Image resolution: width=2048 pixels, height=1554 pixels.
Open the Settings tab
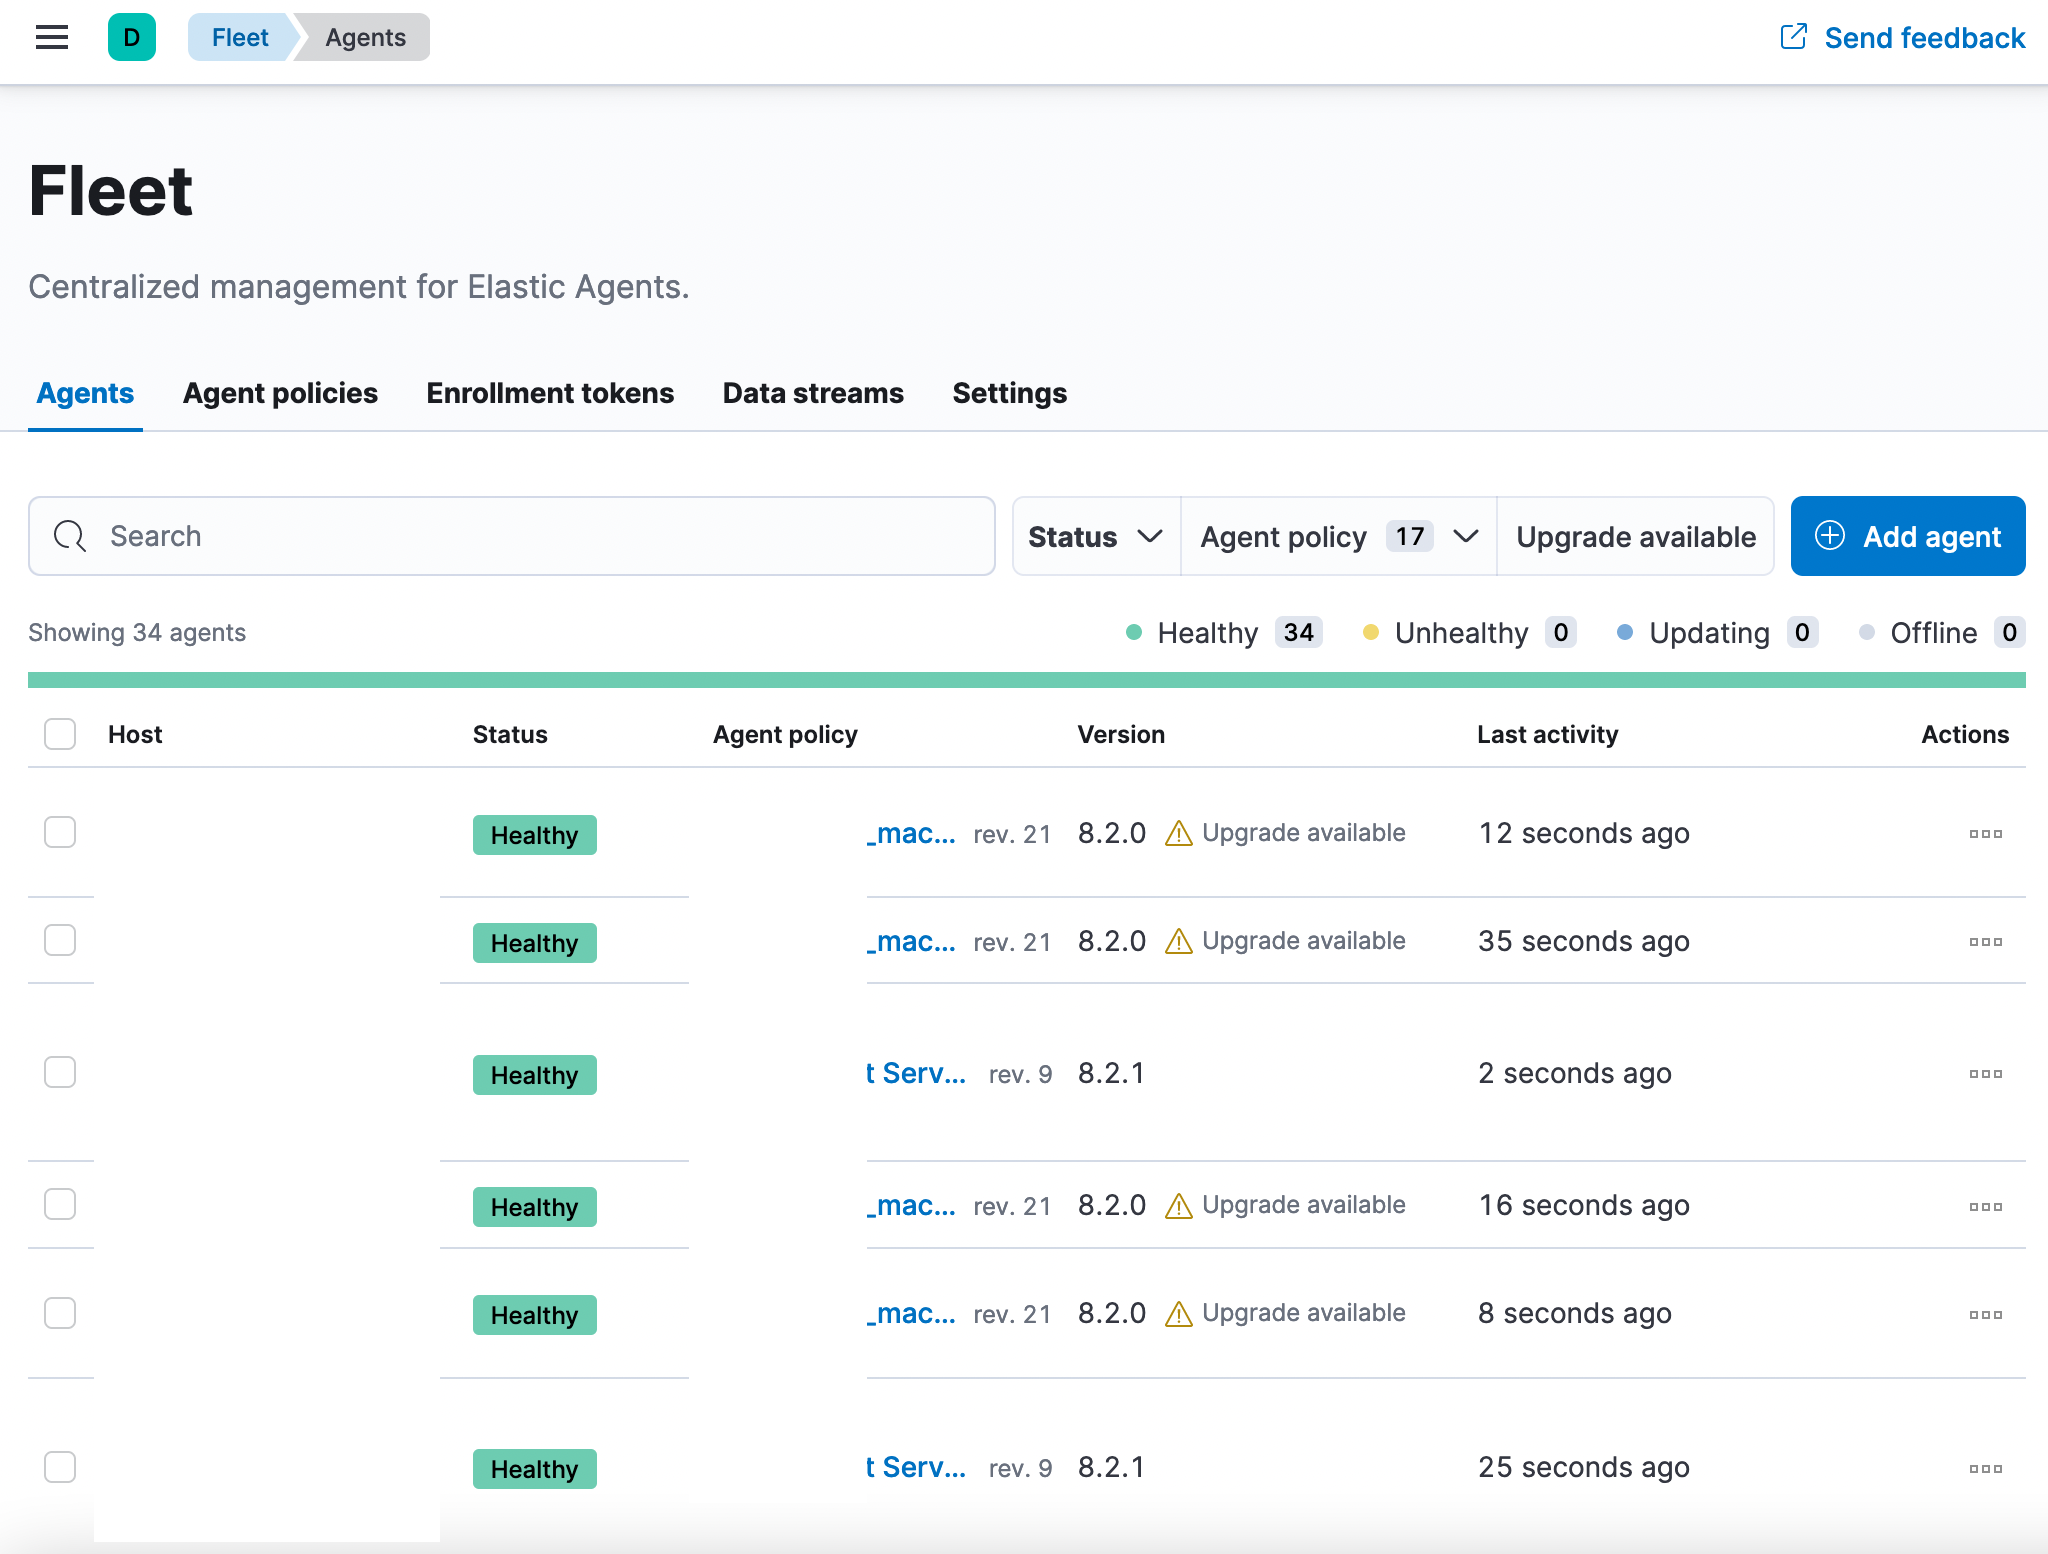click(1009, 393)
